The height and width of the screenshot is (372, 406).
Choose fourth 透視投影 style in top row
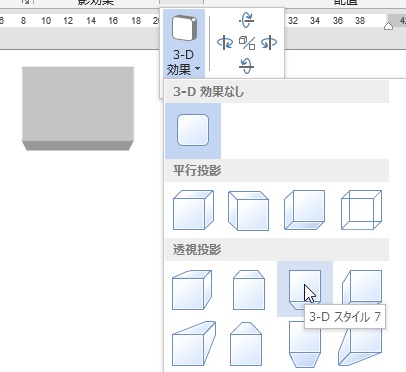point(362,287)
